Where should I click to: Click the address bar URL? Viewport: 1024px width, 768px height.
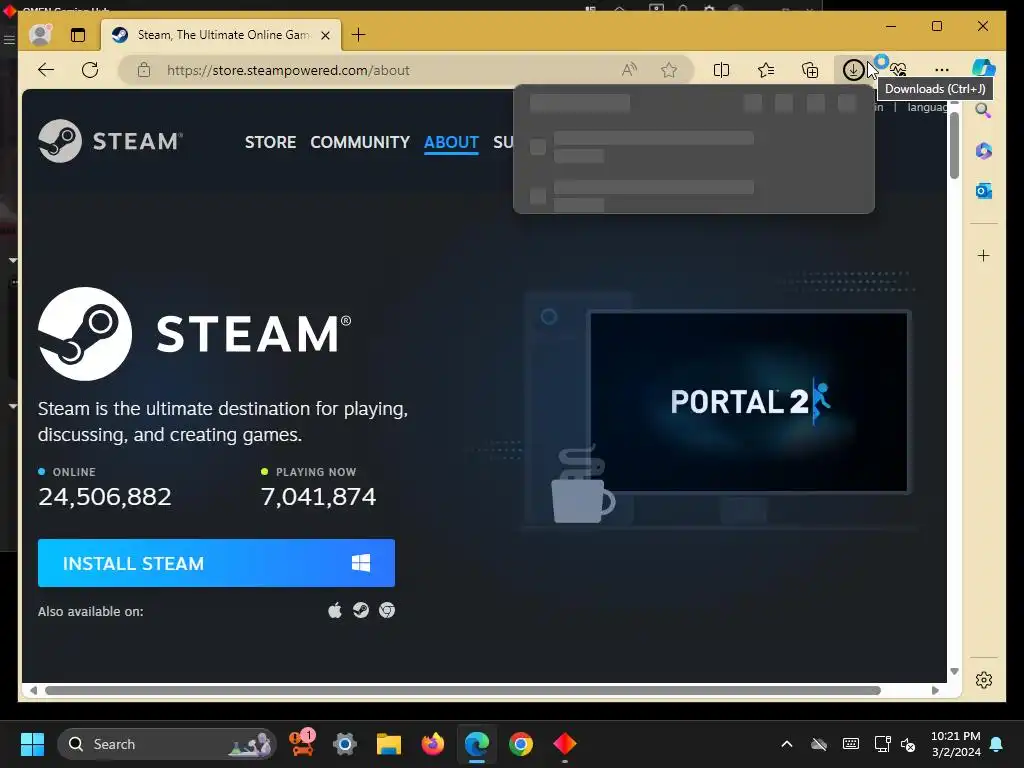coord(288,70)
